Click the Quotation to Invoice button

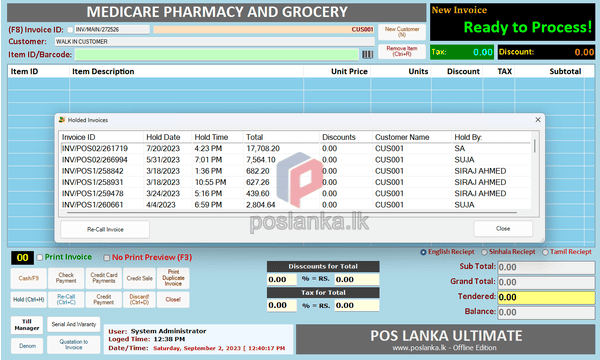pos(73,345)
